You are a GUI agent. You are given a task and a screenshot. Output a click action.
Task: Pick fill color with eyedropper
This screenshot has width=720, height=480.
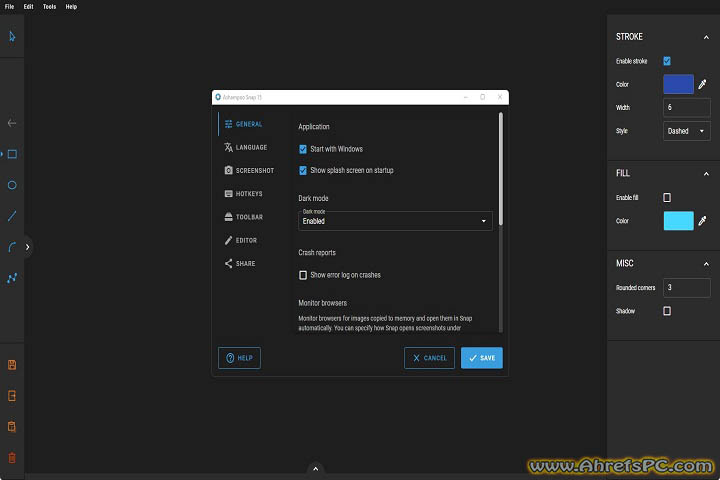click(702, 221)
